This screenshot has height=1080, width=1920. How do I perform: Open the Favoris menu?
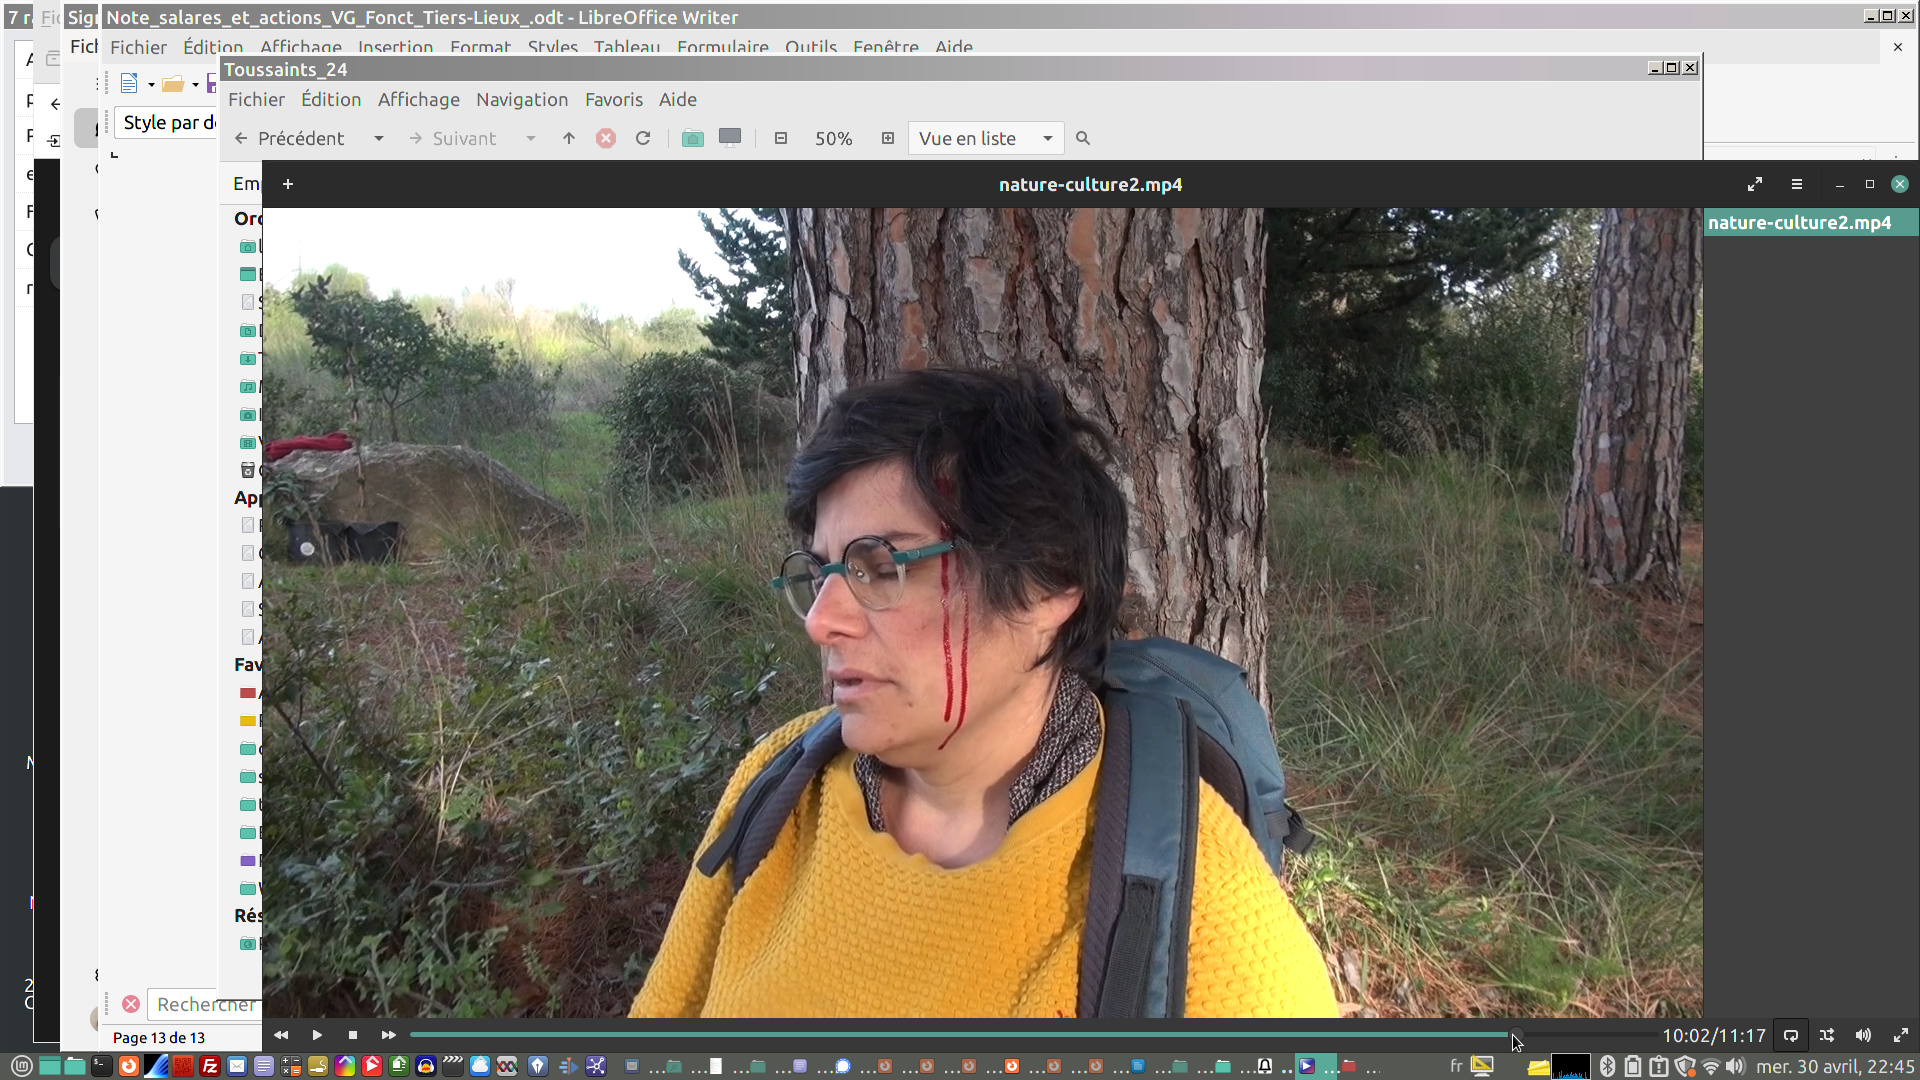click(613, 100)
